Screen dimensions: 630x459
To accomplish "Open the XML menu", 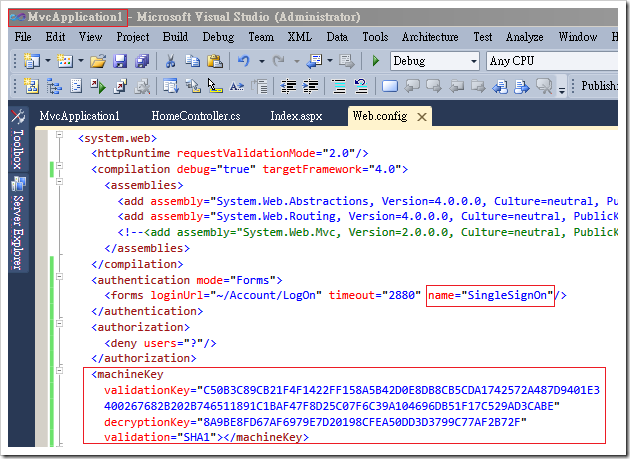I will (299, 37).
